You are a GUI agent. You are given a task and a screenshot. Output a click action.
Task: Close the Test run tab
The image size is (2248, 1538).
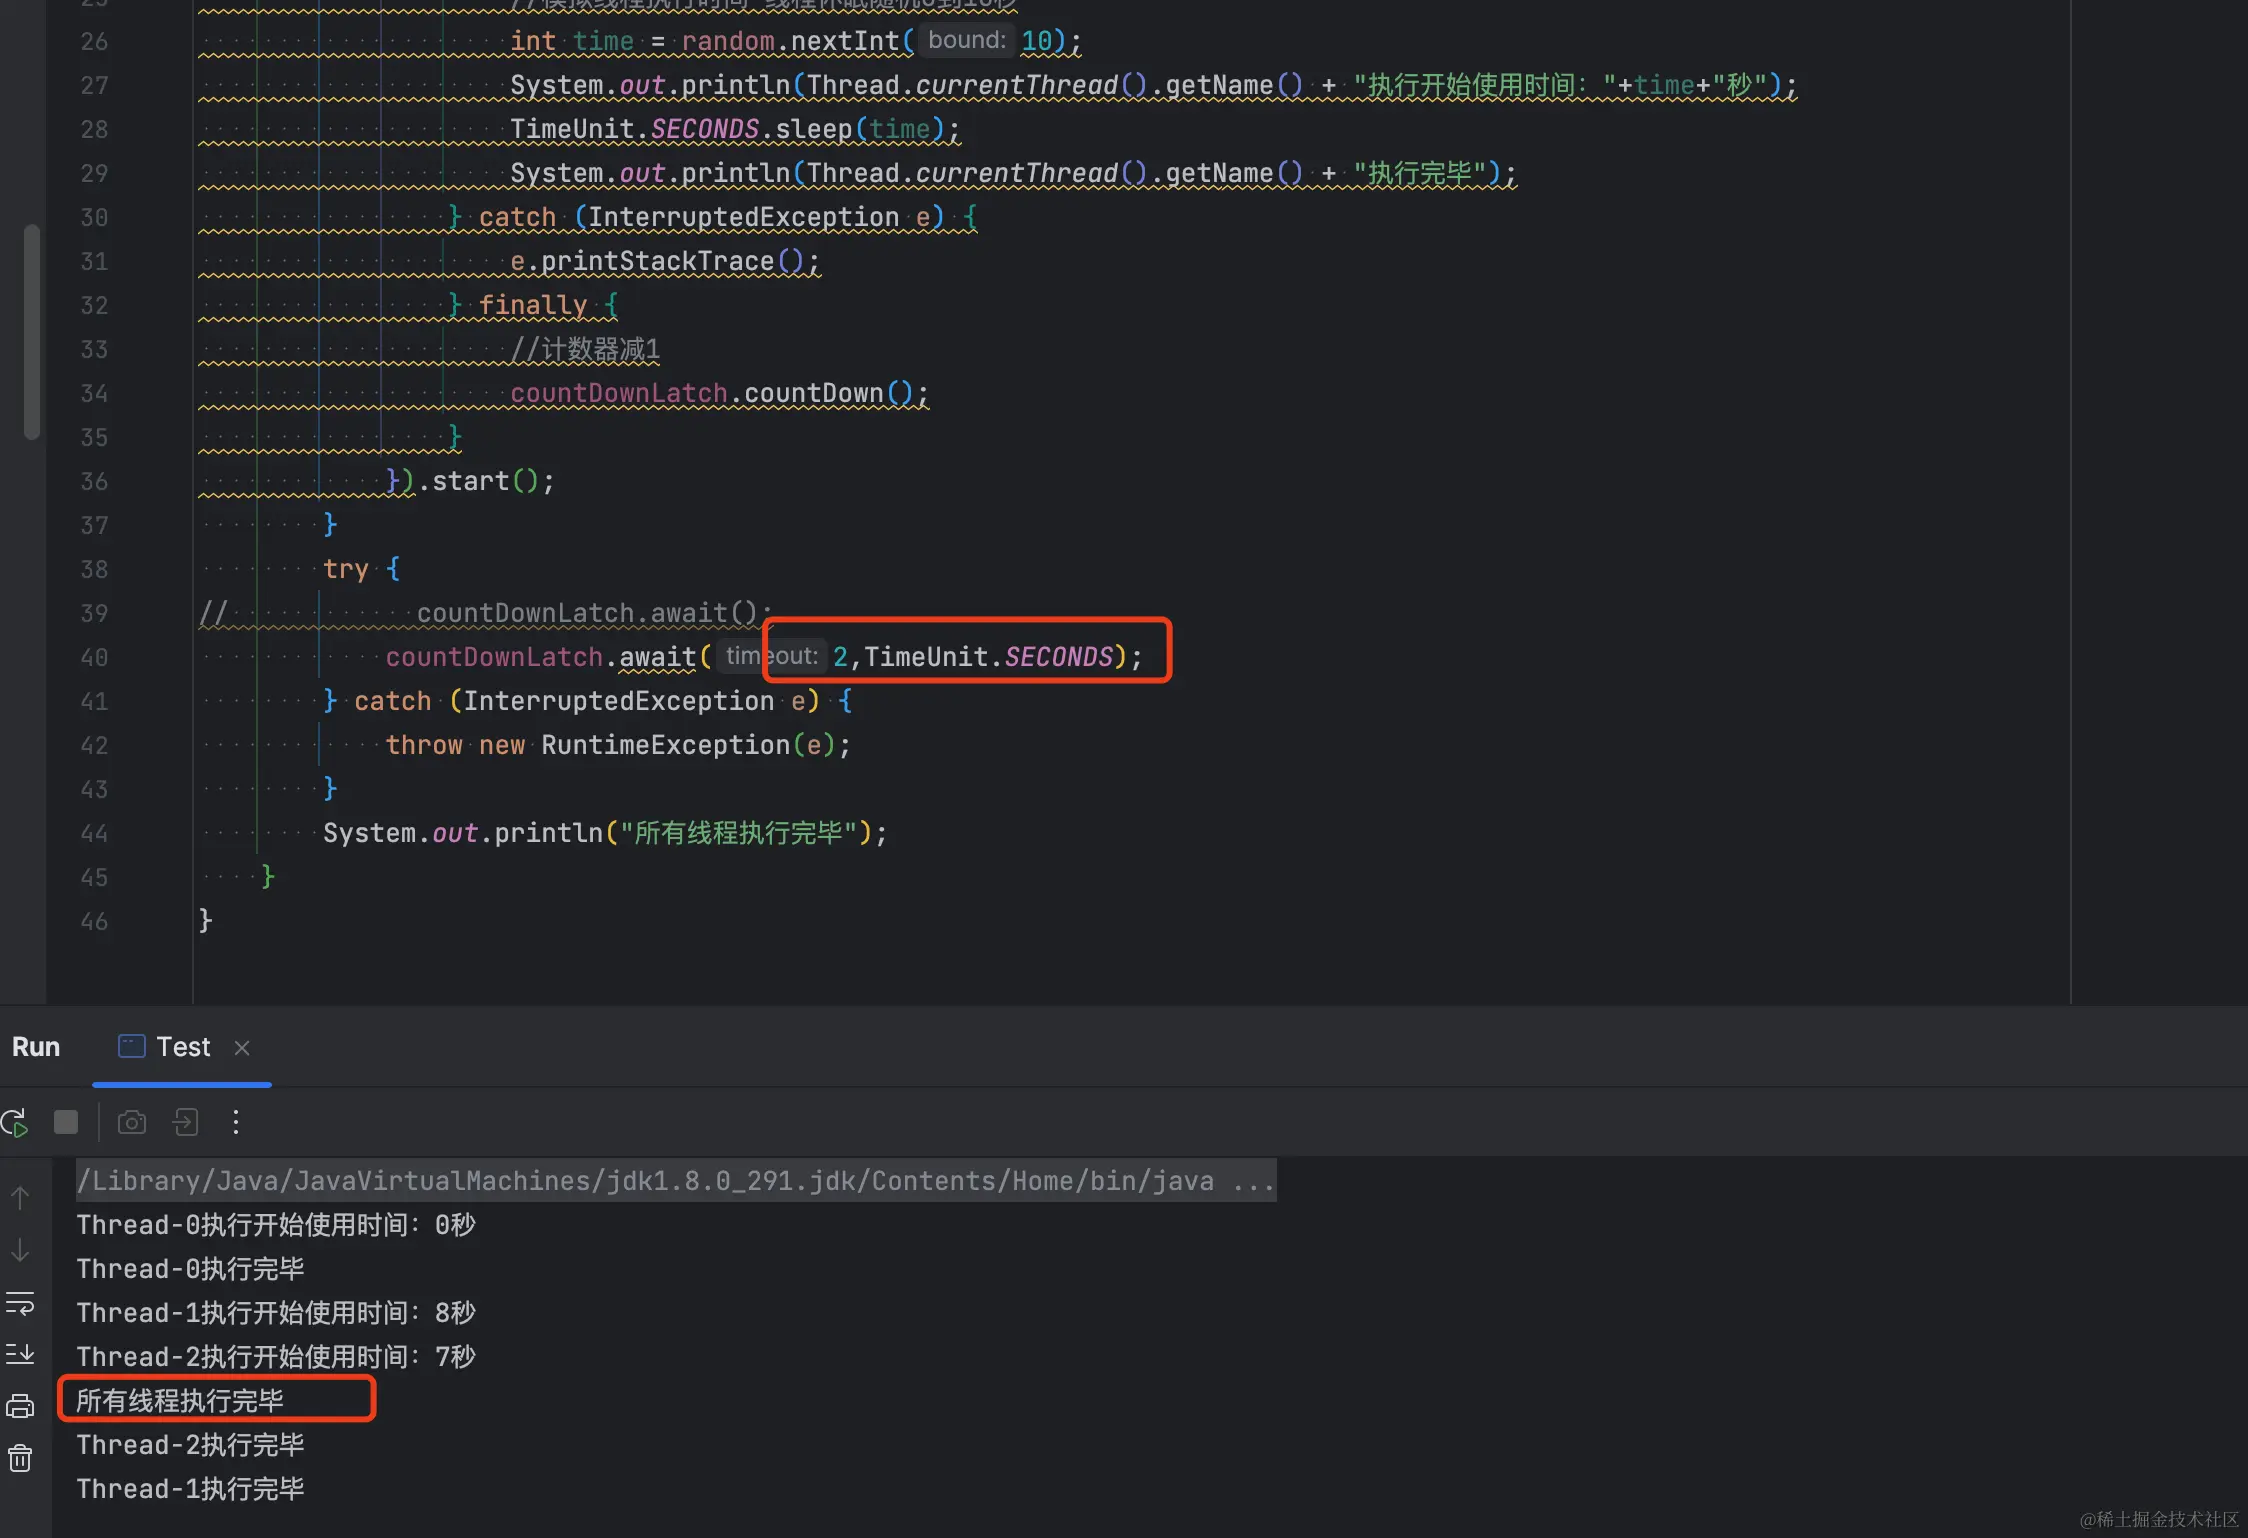tap(242, 1047)
